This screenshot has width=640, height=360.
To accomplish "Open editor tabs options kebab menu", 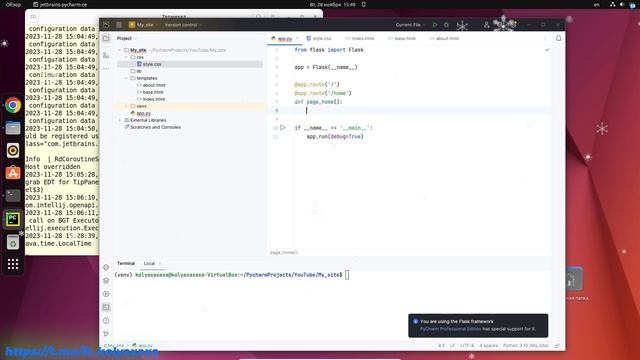I will [545, 38].
